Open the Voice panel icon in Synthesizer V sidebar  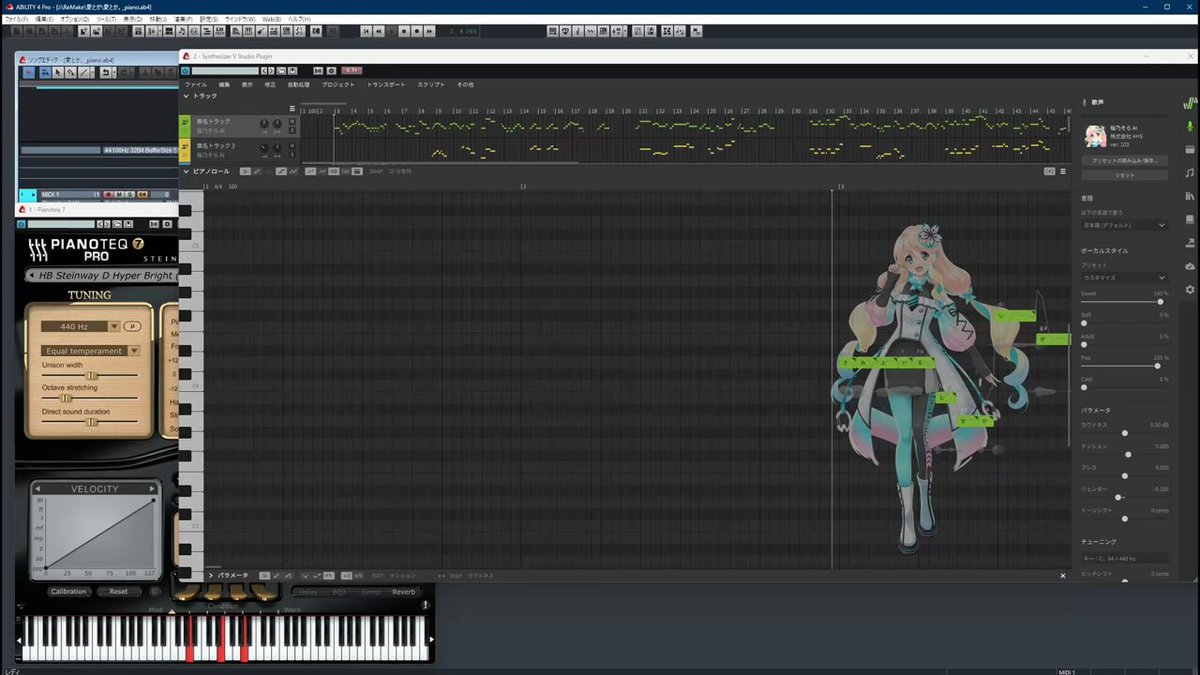pos(1189,126)
